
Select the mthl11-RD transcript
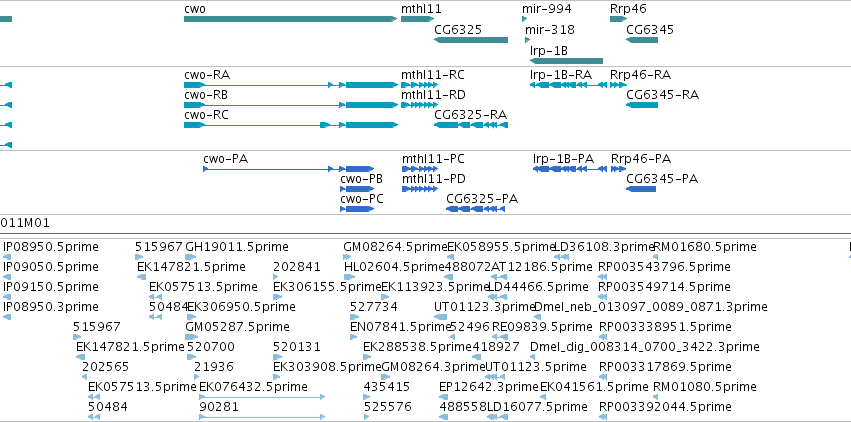click(419, 105)
